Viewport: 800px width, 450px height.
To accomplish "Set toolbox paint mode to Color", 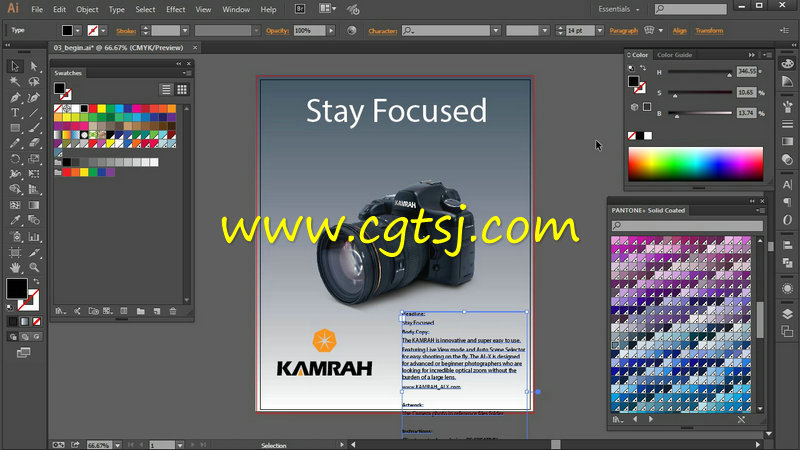I will click(13, 321).
